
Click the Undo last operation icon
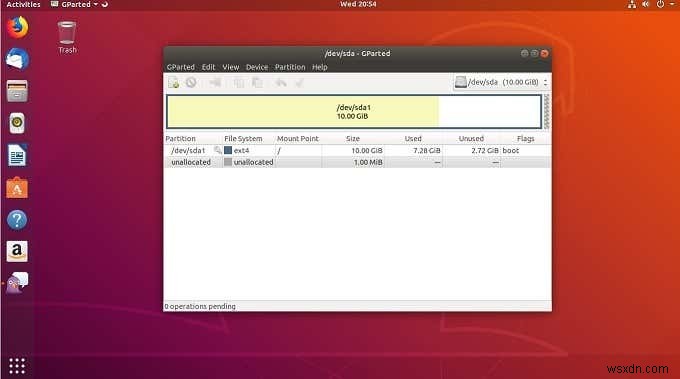coord(281,82)
